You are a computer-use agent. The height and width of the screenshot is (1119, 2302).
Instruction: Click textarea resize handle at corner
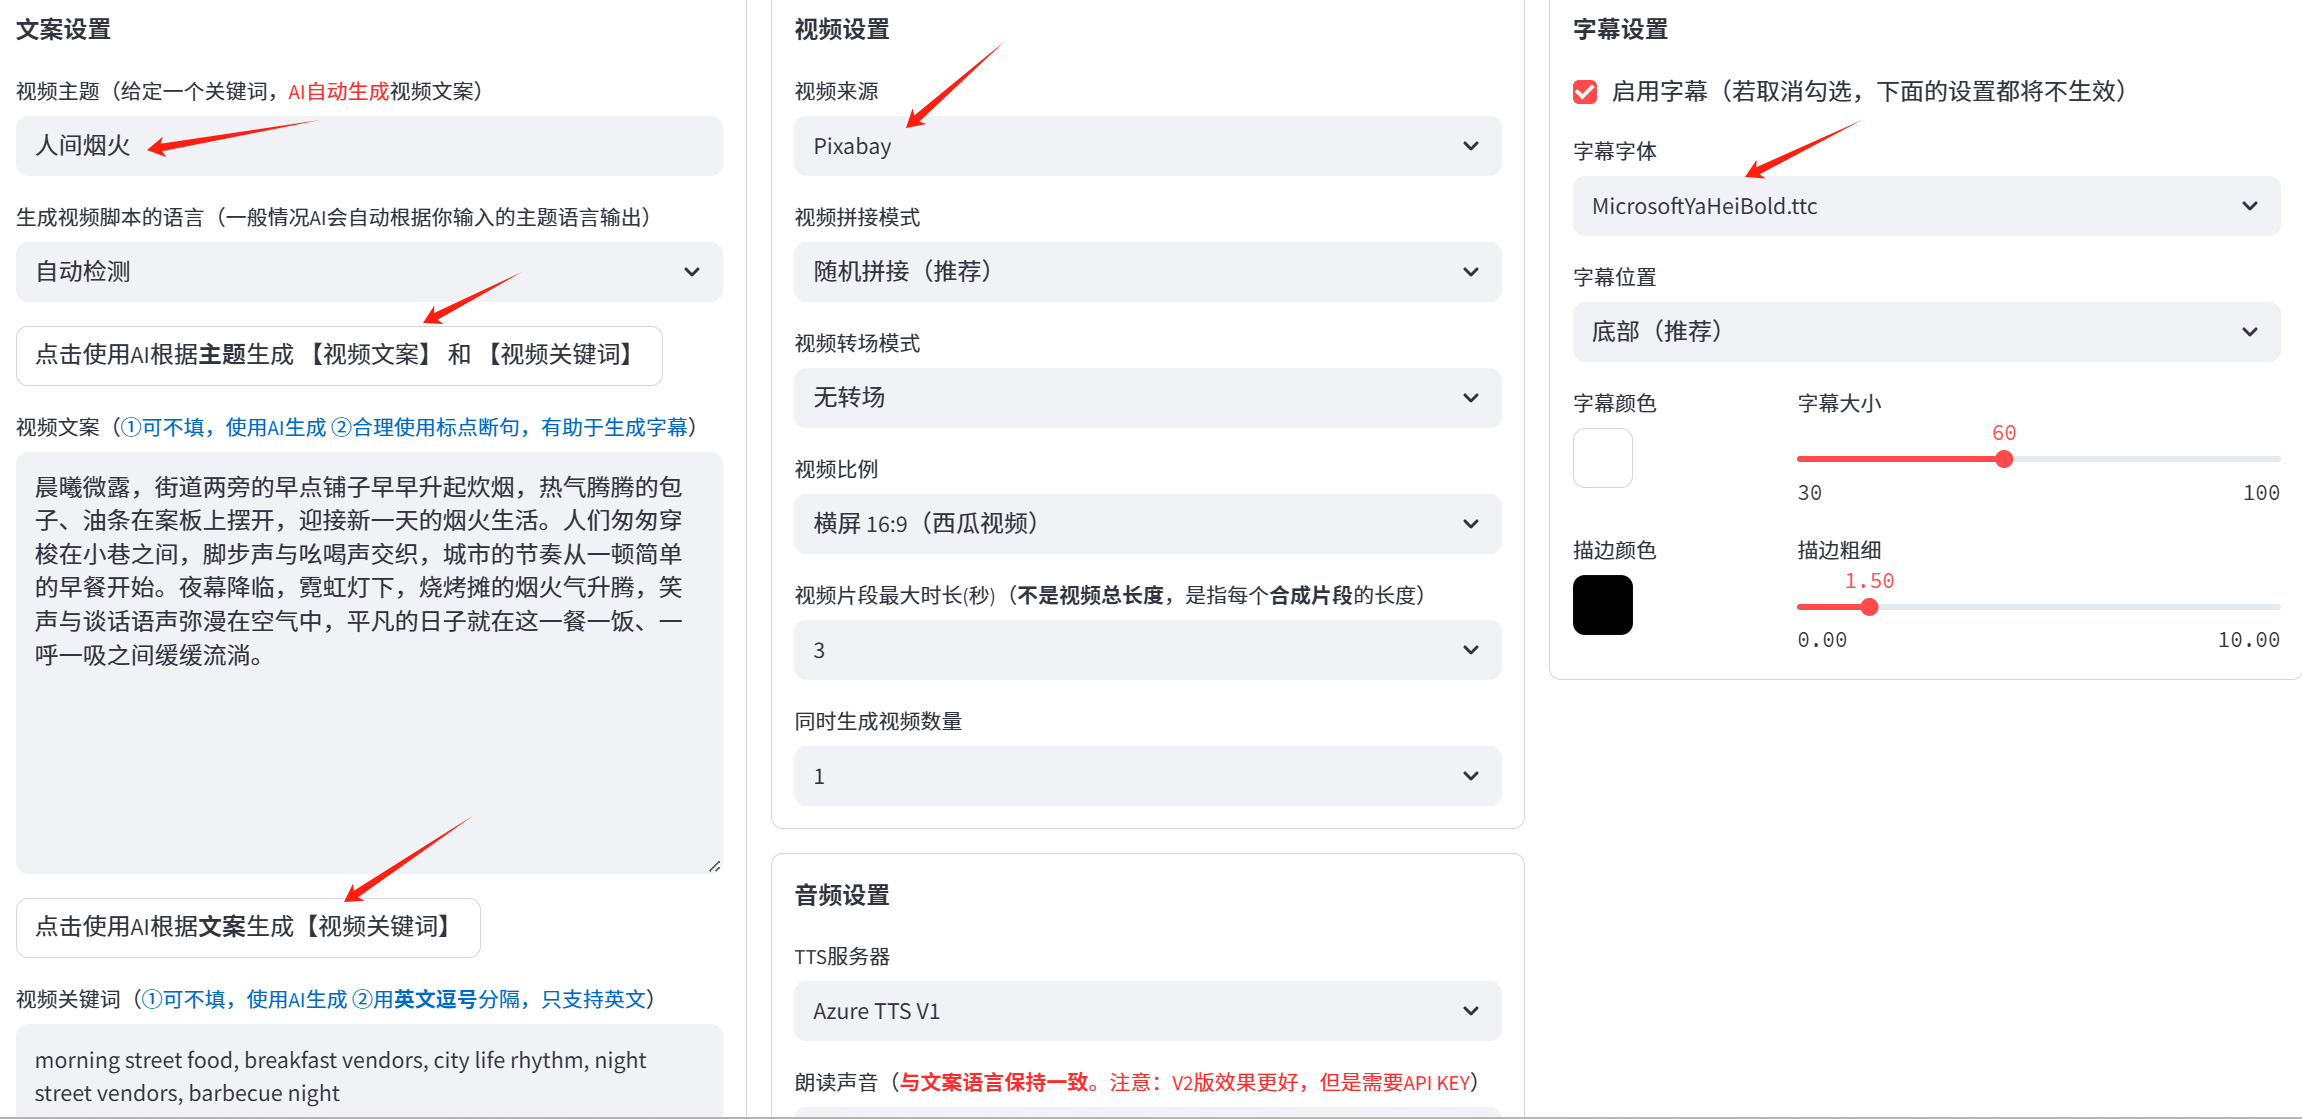coord(714,866)
